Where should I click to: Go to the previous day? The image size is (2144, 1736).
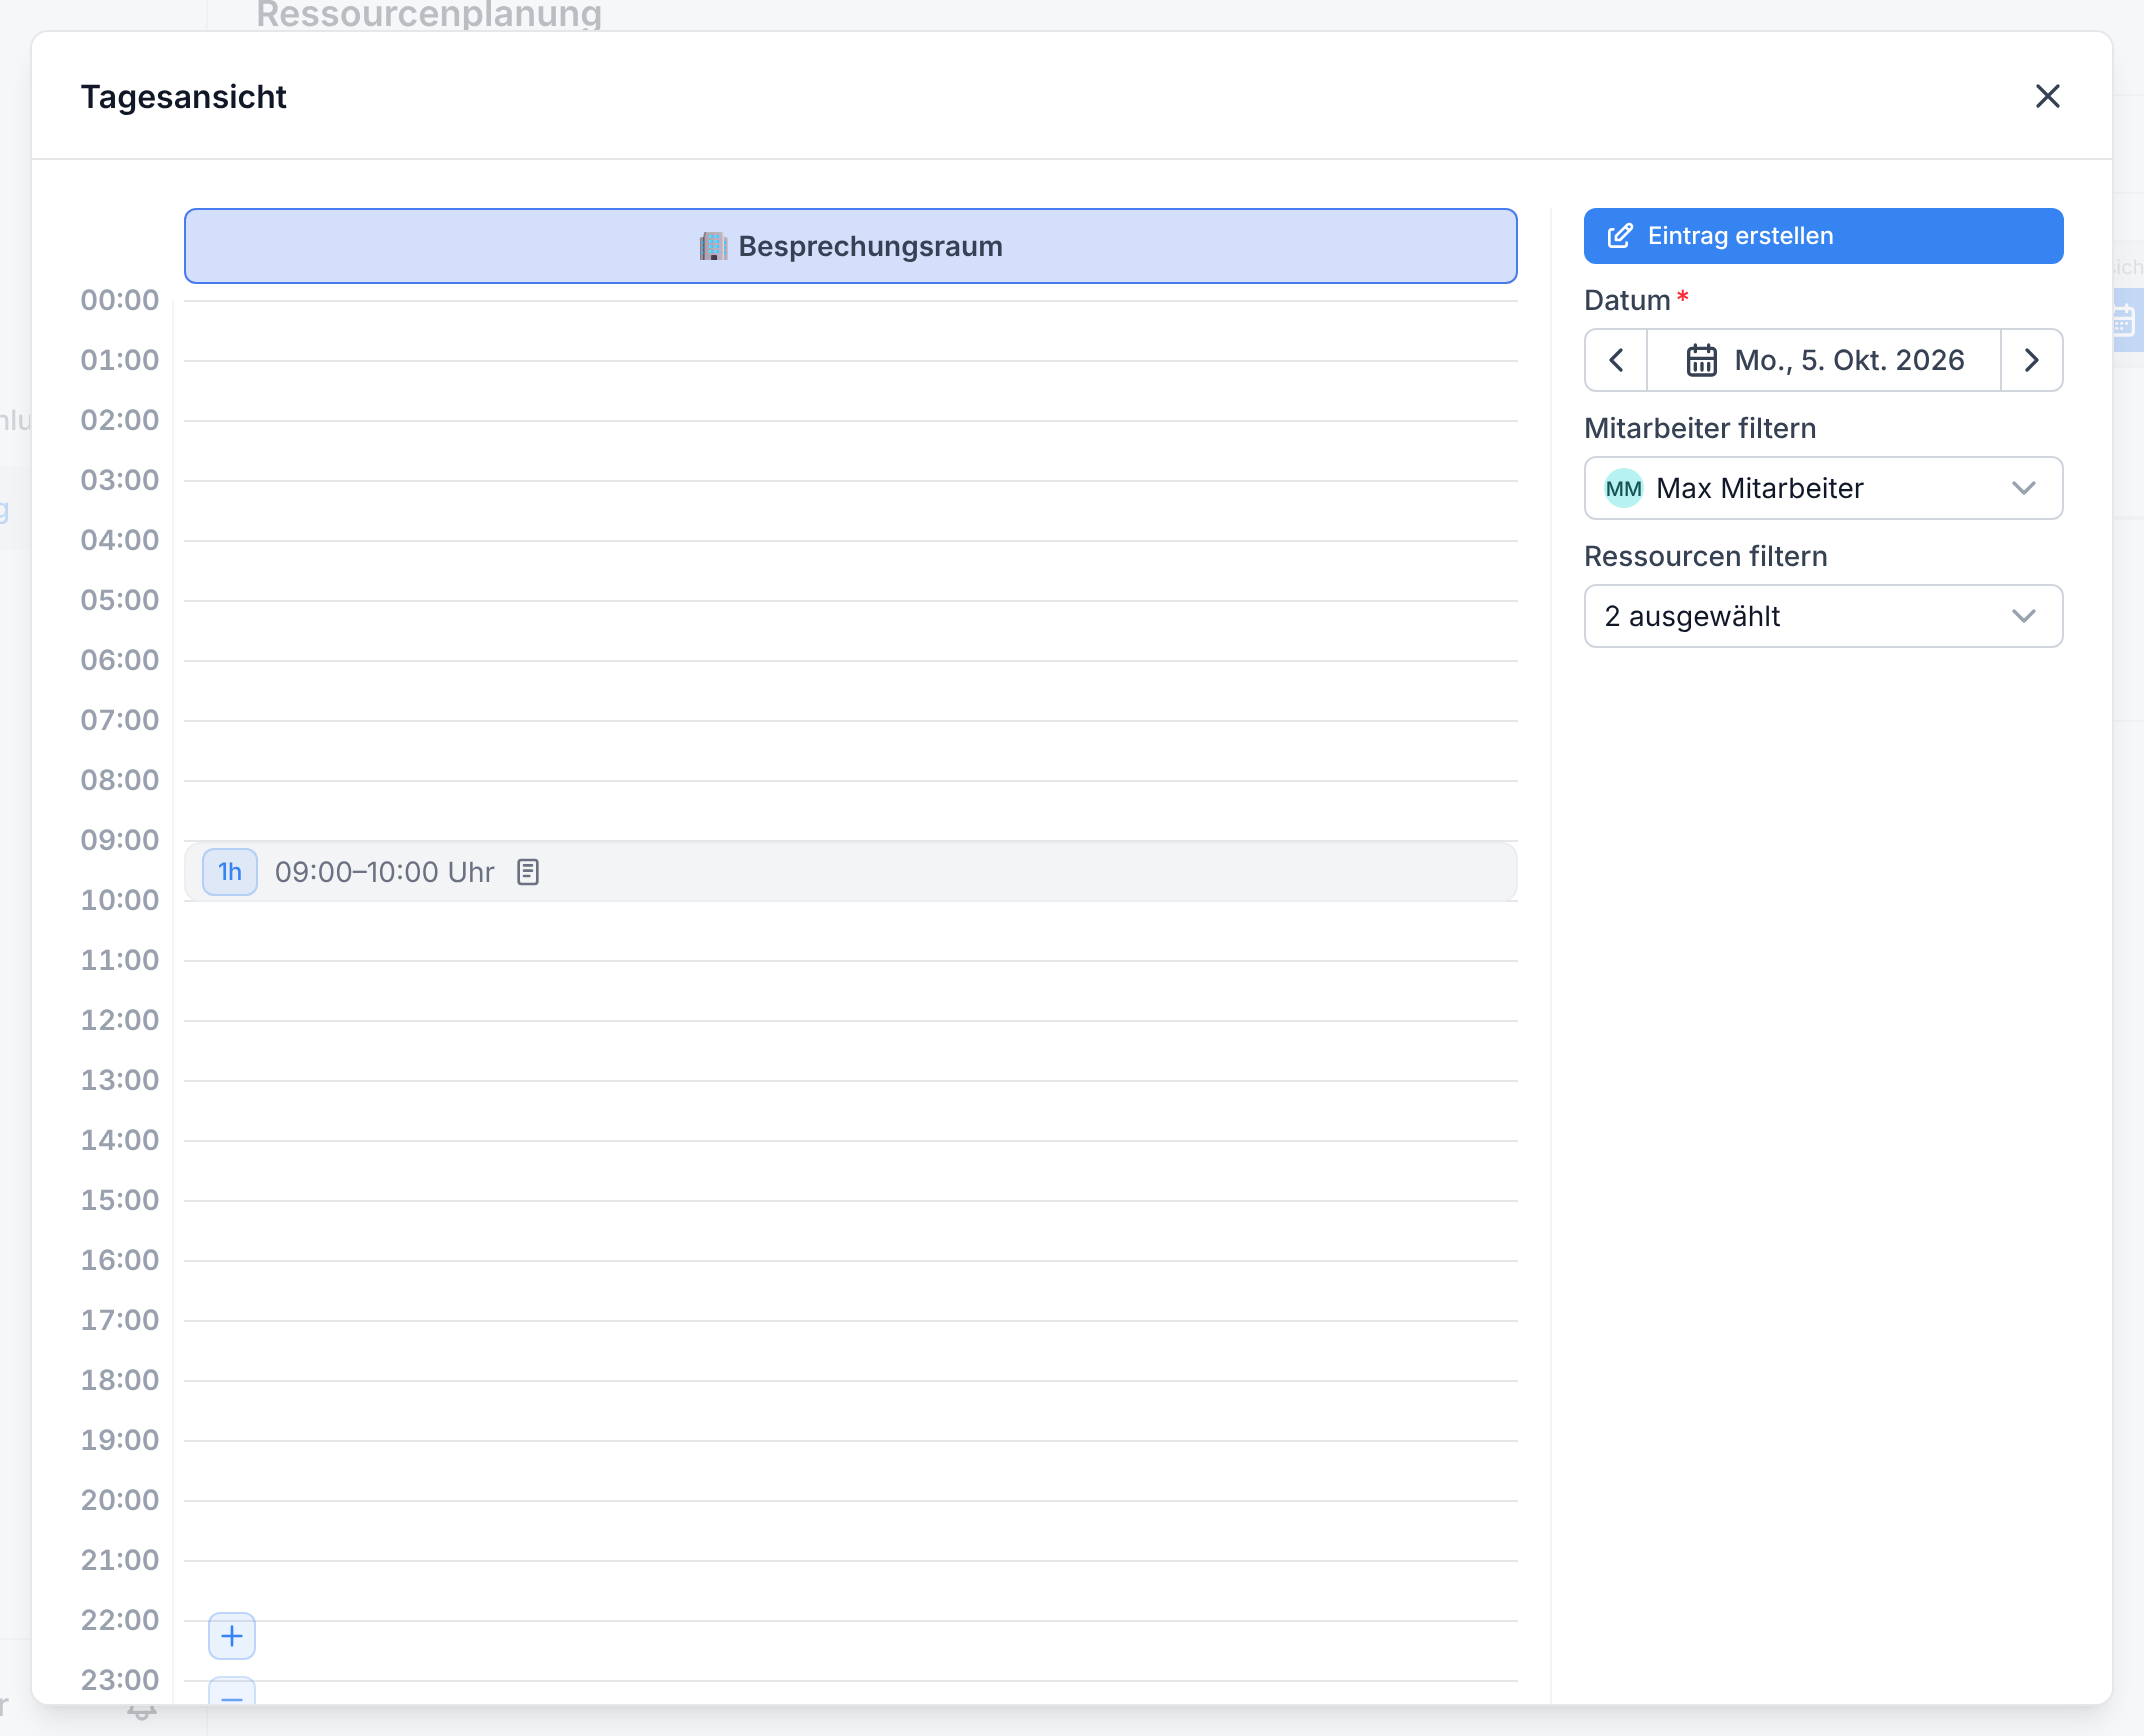click(1616, 360)
